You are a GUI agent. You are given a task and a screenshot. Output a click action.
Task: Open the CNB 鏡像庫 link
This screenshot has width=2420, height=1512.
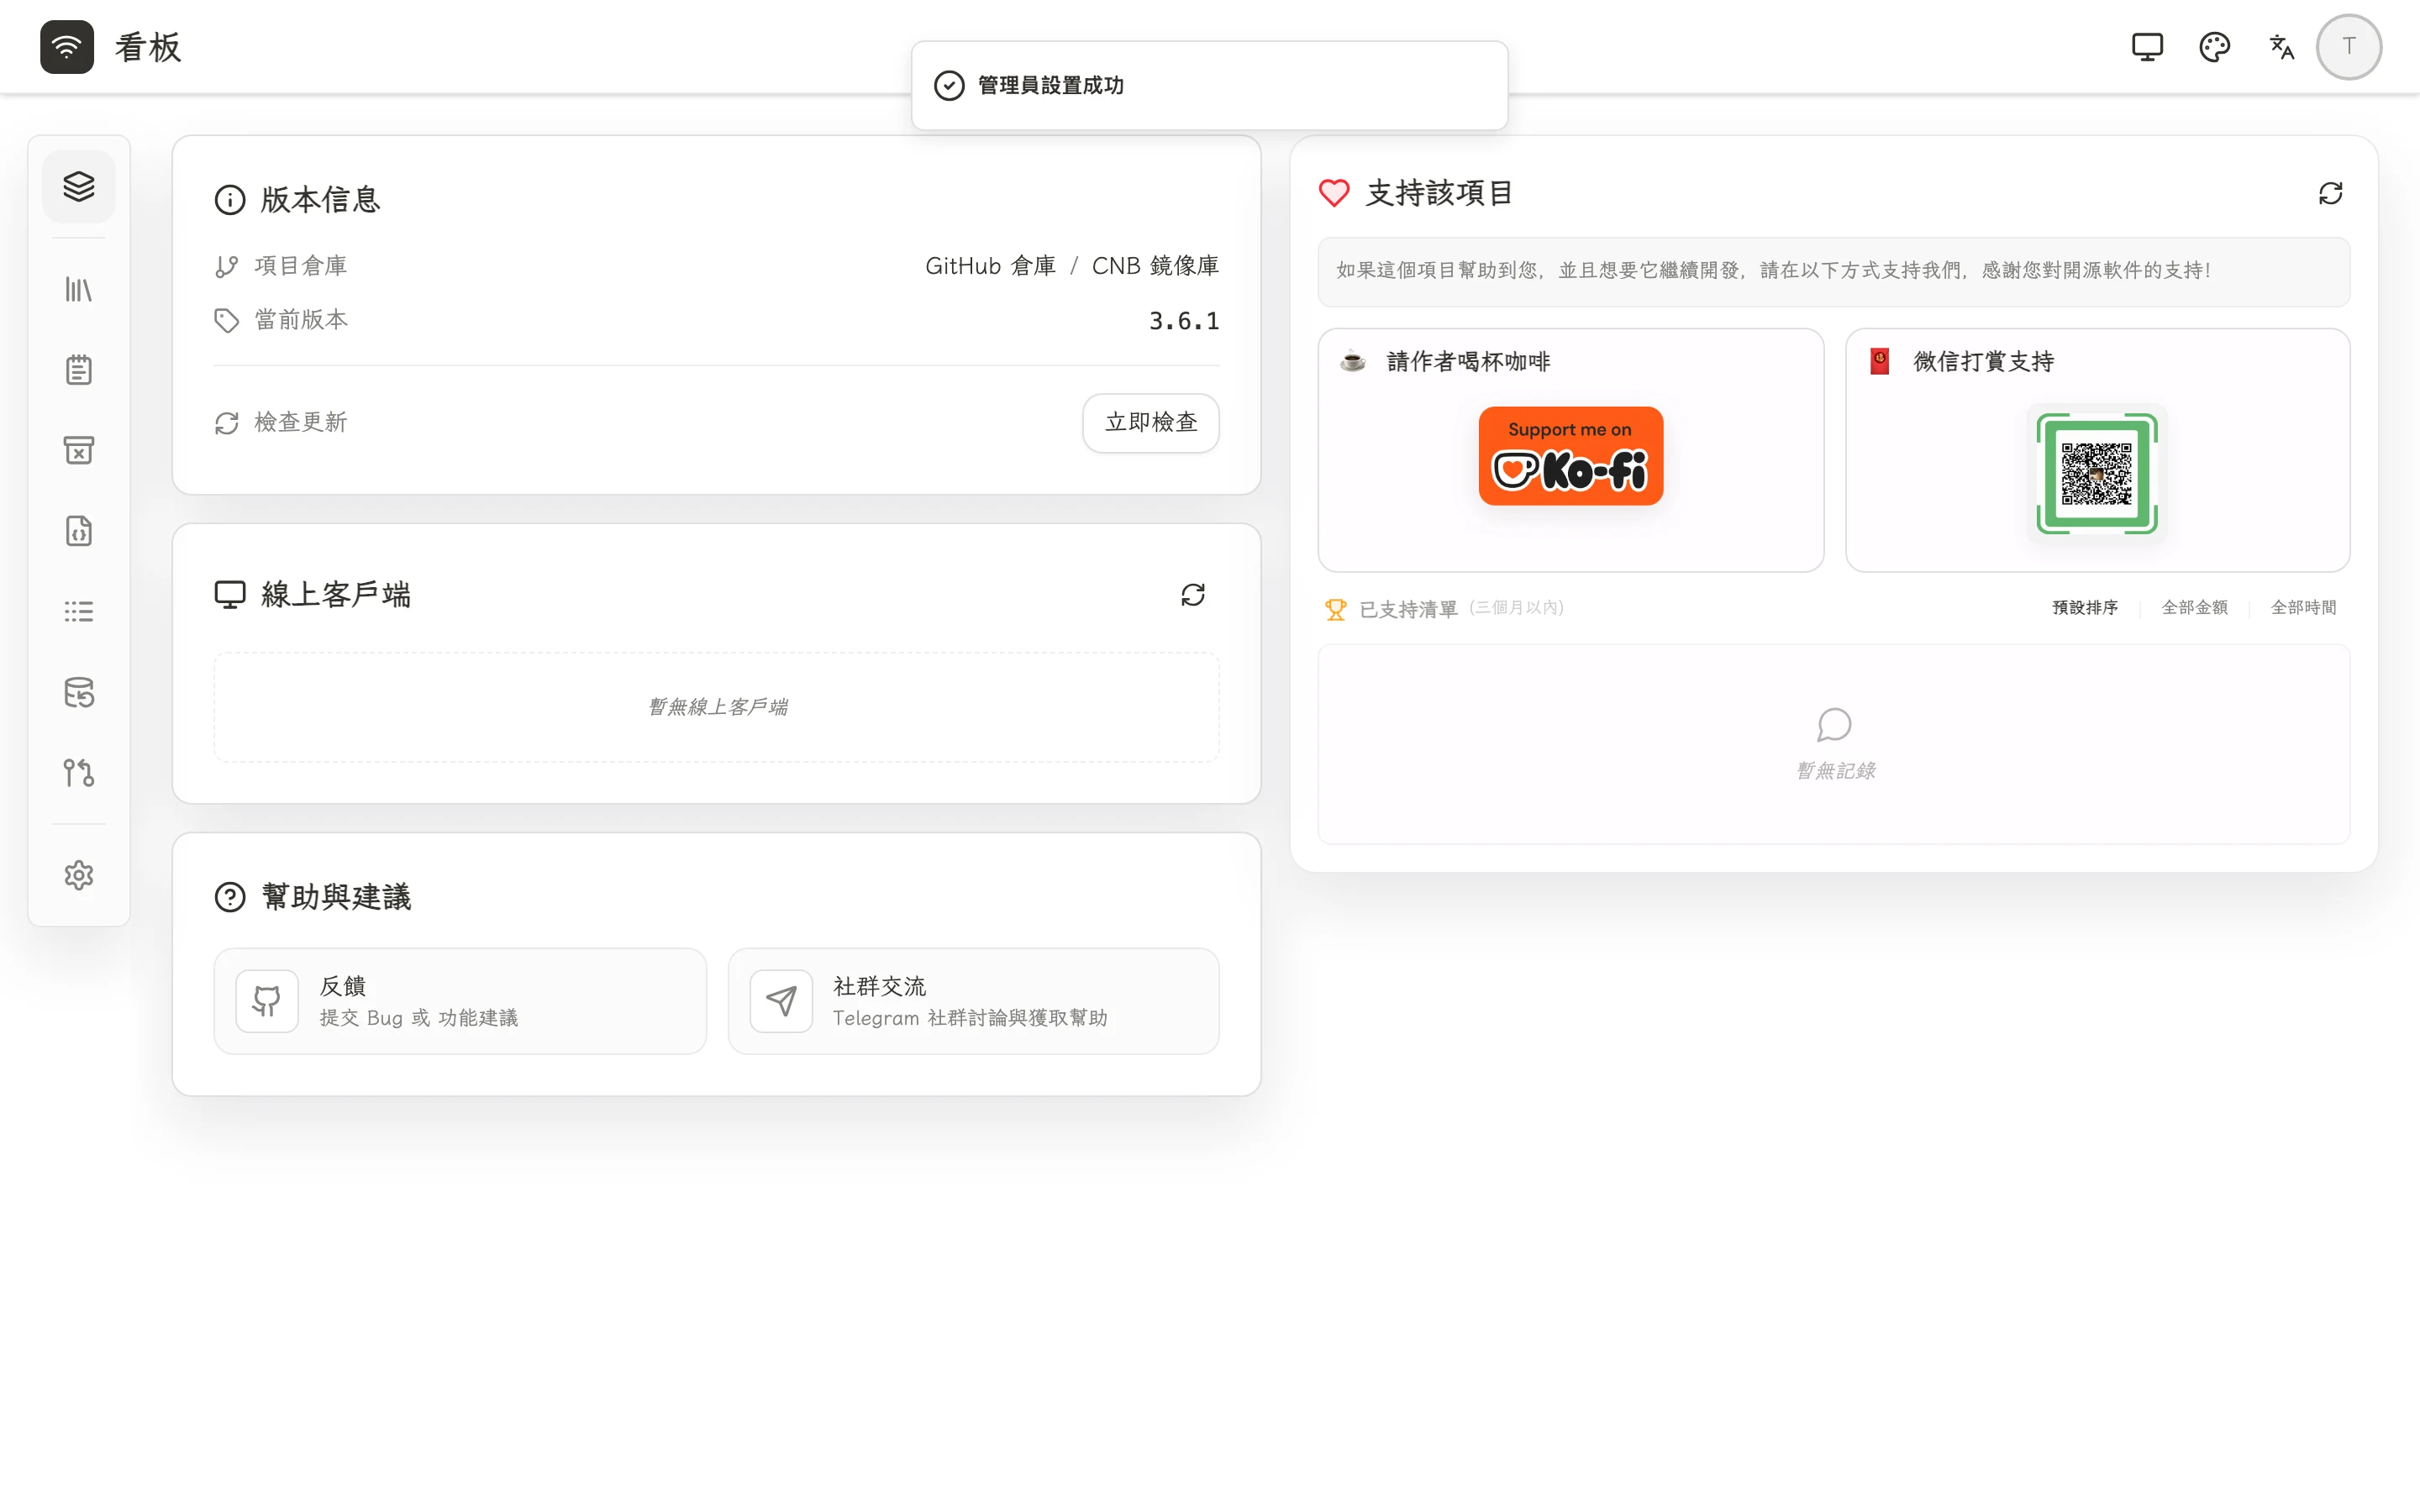click(1155, 266)
